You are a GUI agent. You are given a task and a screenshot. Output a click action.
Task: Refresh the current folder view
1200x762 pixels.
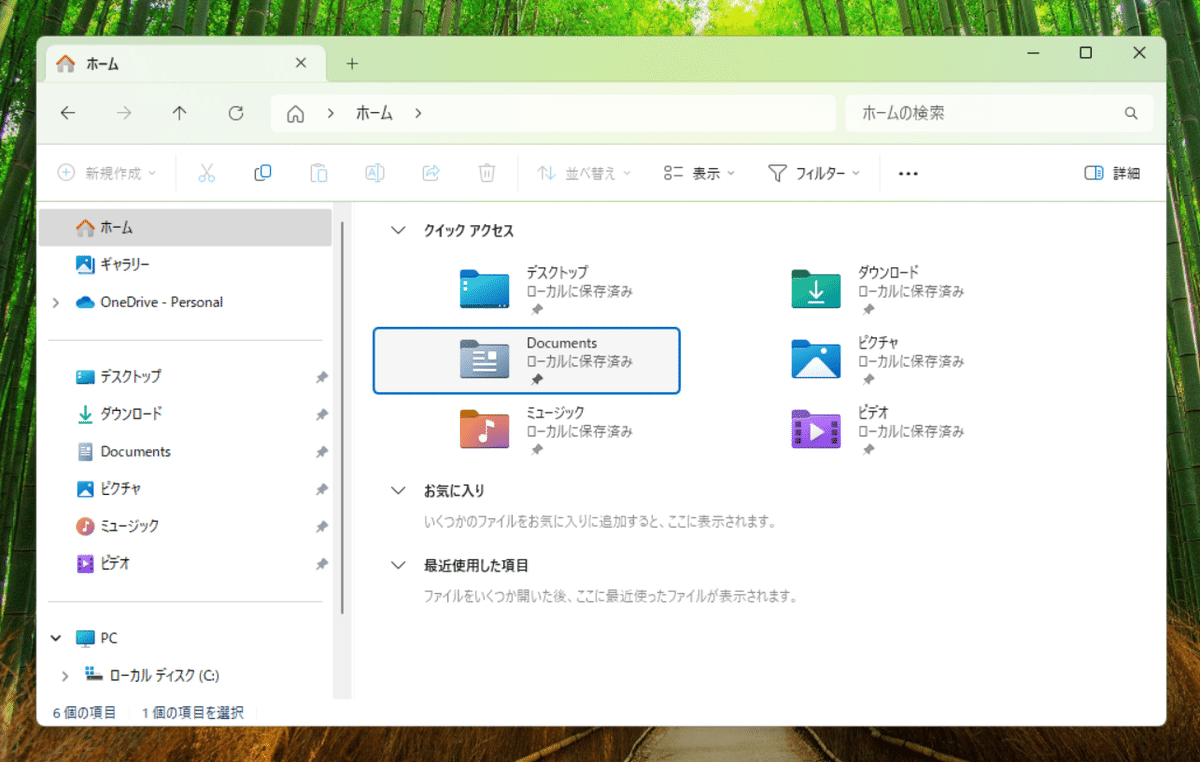coord(235,113)
